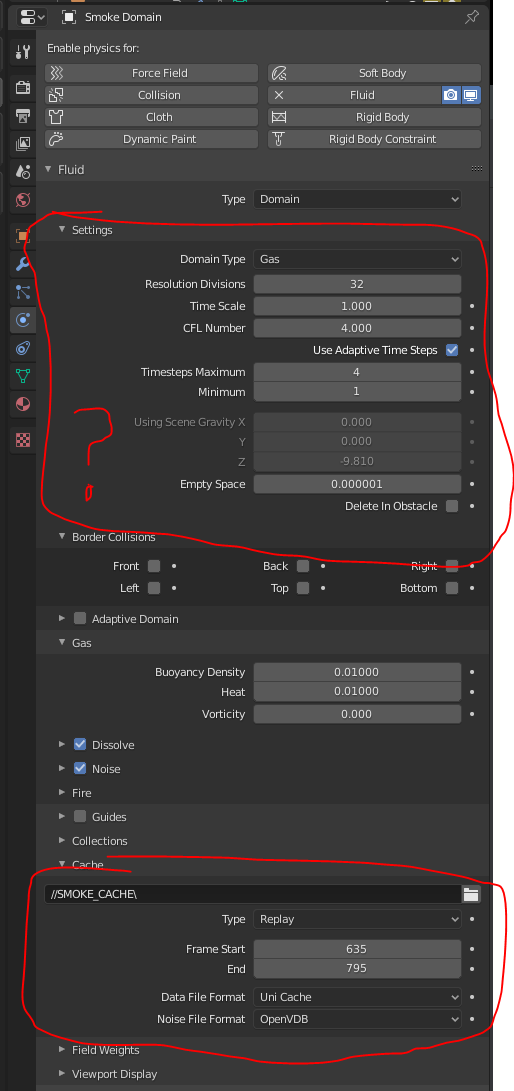Open the Render properties tab icon
Image resolution: width=514 pixels, height=1091 pixels.
(x=23, y=87)
